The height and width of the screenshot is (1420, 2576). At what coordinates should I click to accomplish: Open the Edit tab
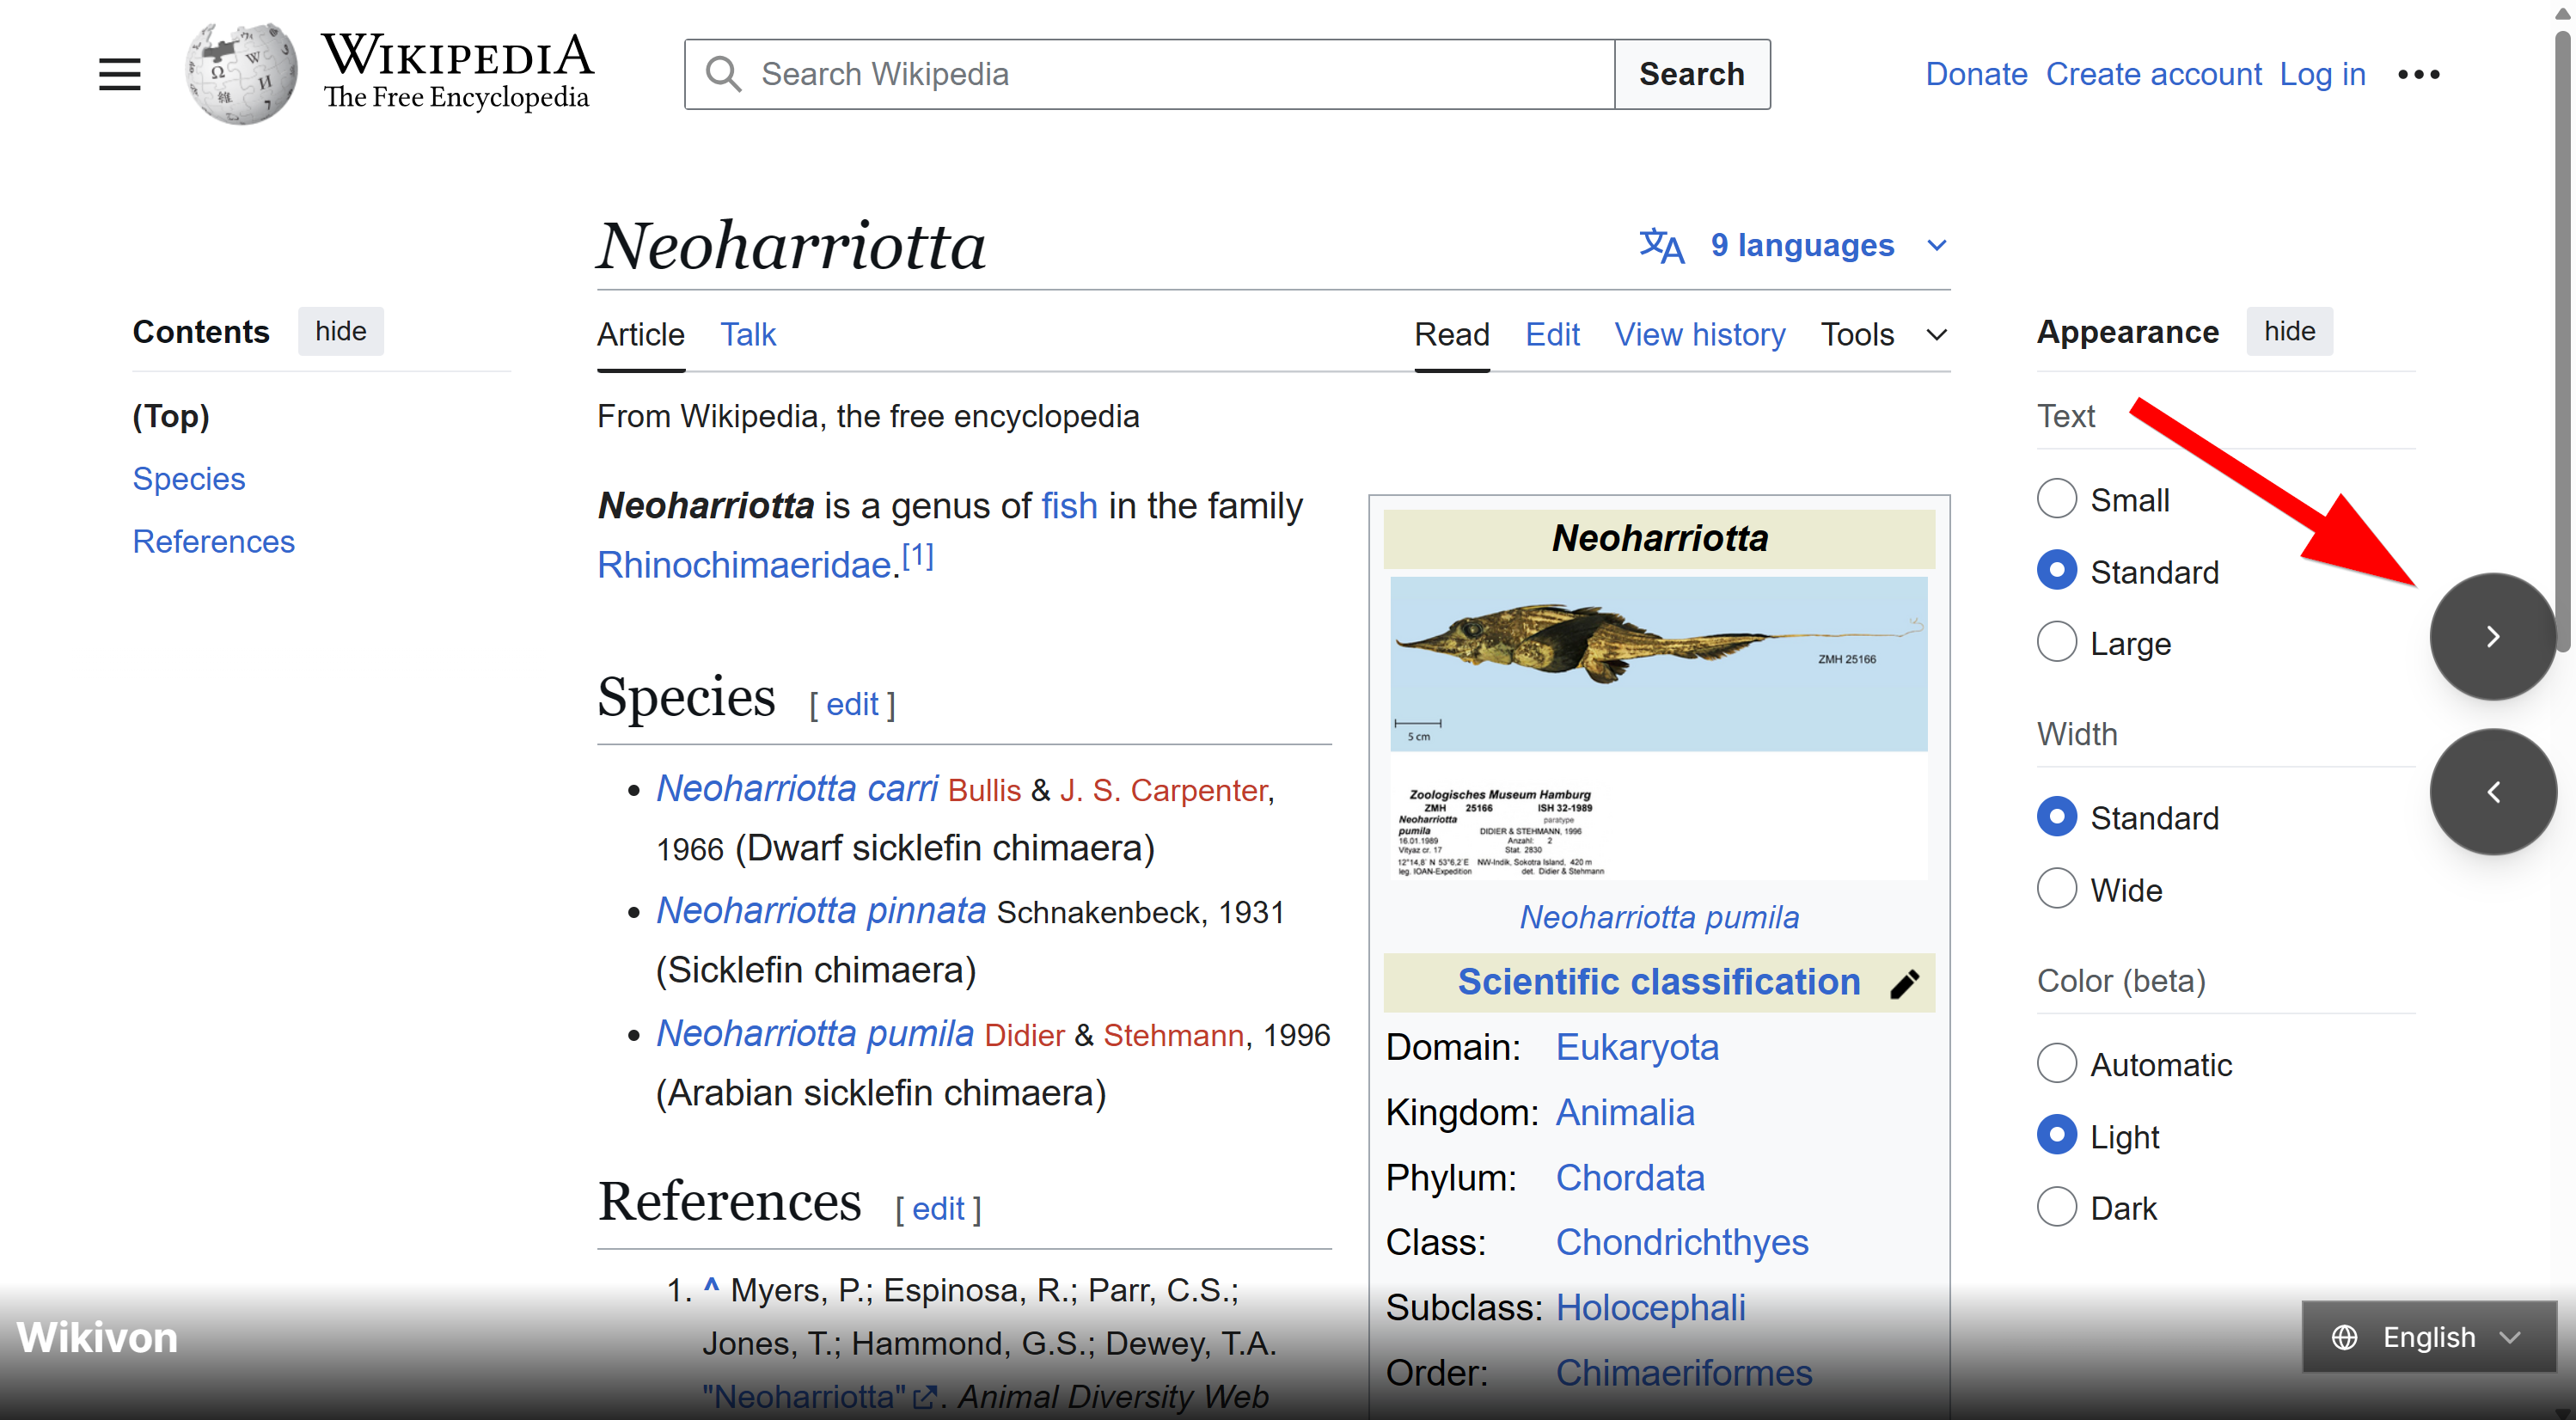point(1552,334)
